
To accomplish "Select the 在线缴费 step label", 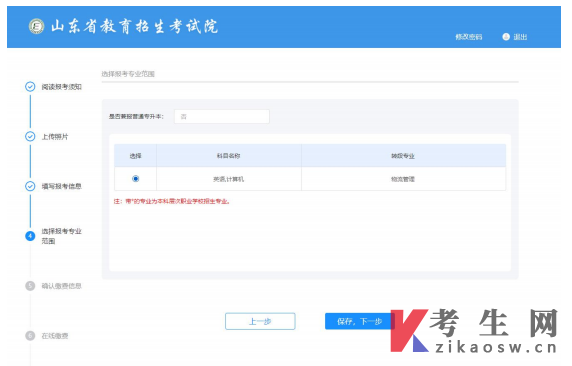I will (x=55, y=336).
